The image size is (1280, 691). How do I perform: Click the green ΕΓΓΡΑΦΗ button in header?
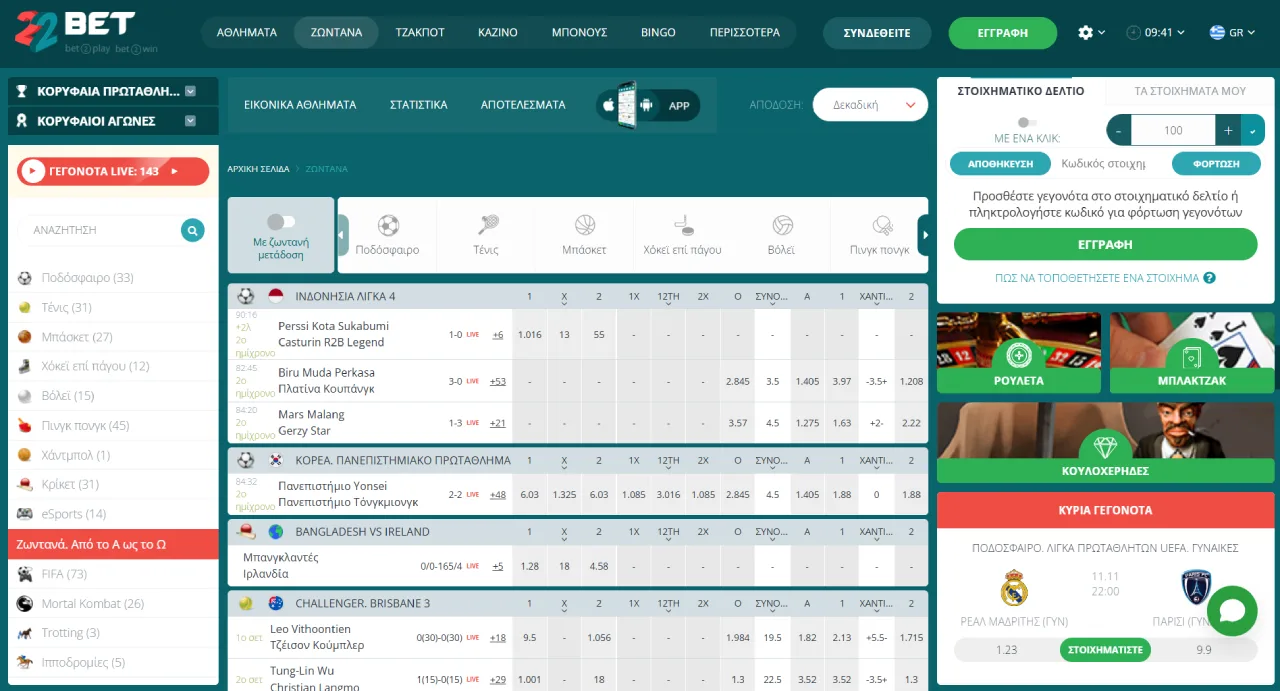[1002, 33]
